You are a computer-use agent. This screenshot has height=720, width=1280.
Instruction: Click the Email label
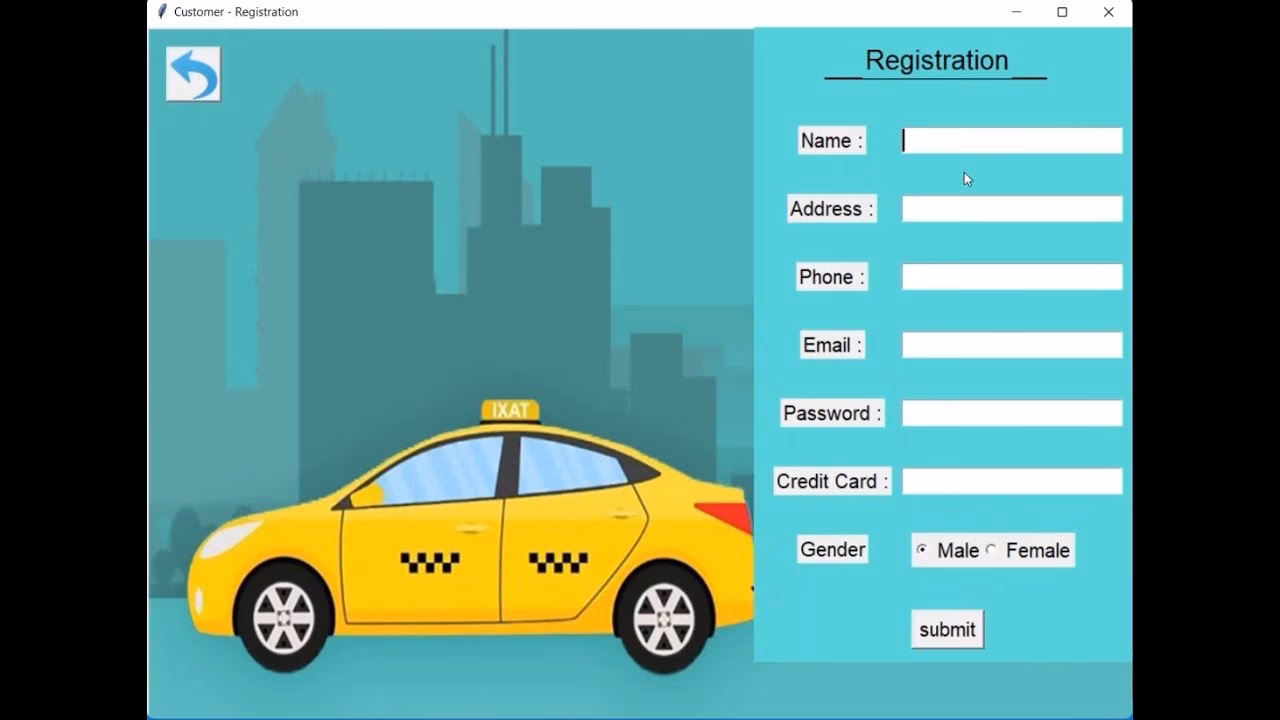point(831,344)
